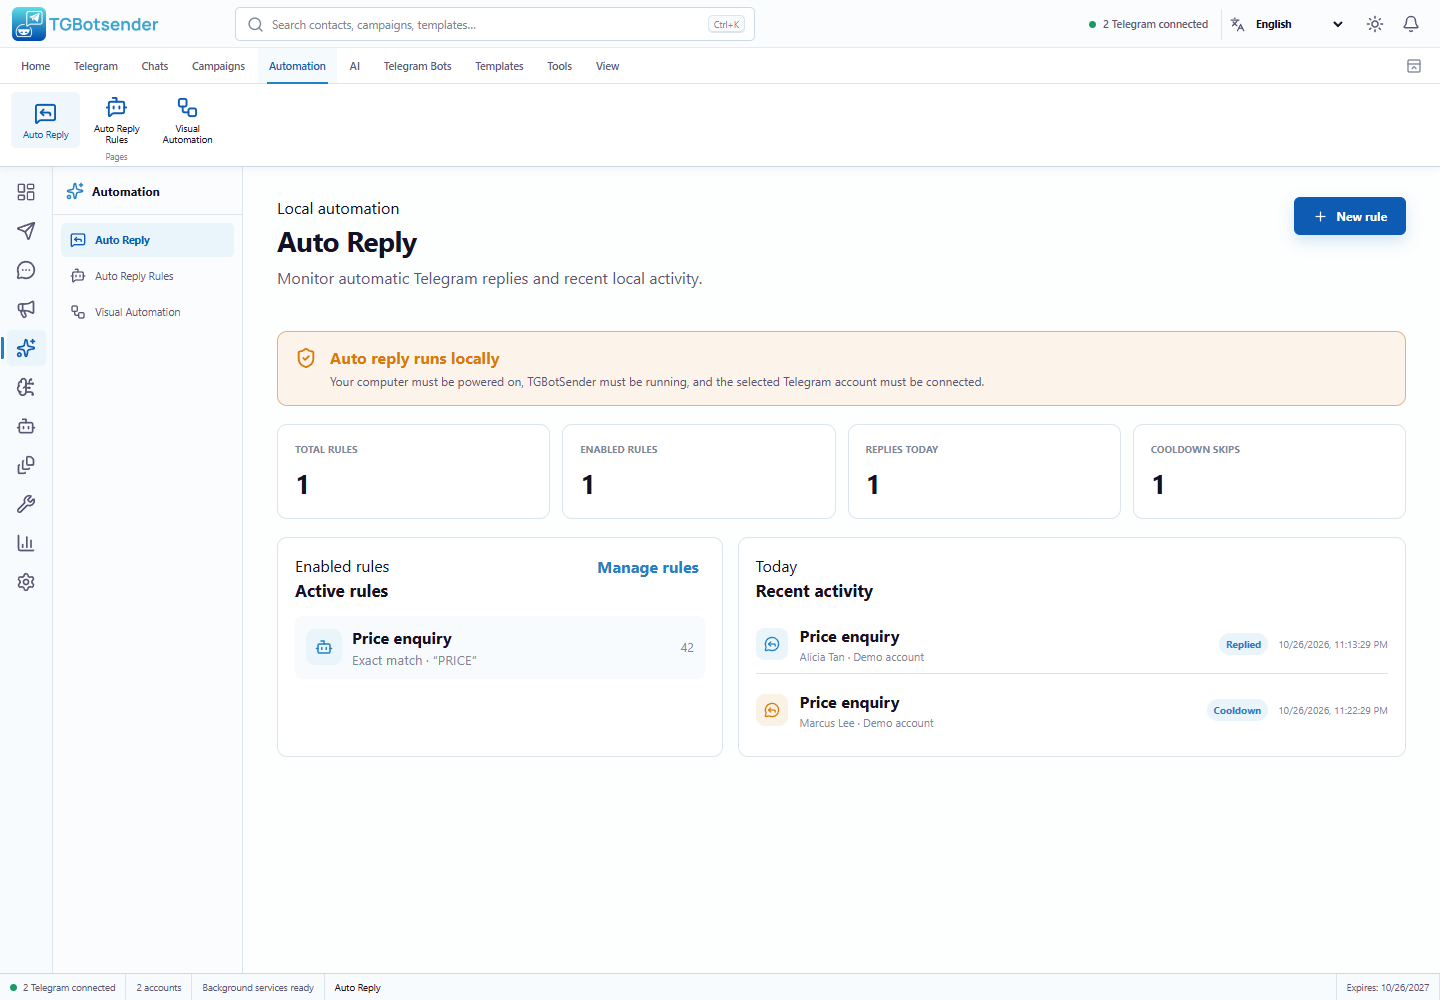Screen dimensions: 1440x1000
Task: Open the dashboard grid sidebar icon
Action: pos(26,192)
